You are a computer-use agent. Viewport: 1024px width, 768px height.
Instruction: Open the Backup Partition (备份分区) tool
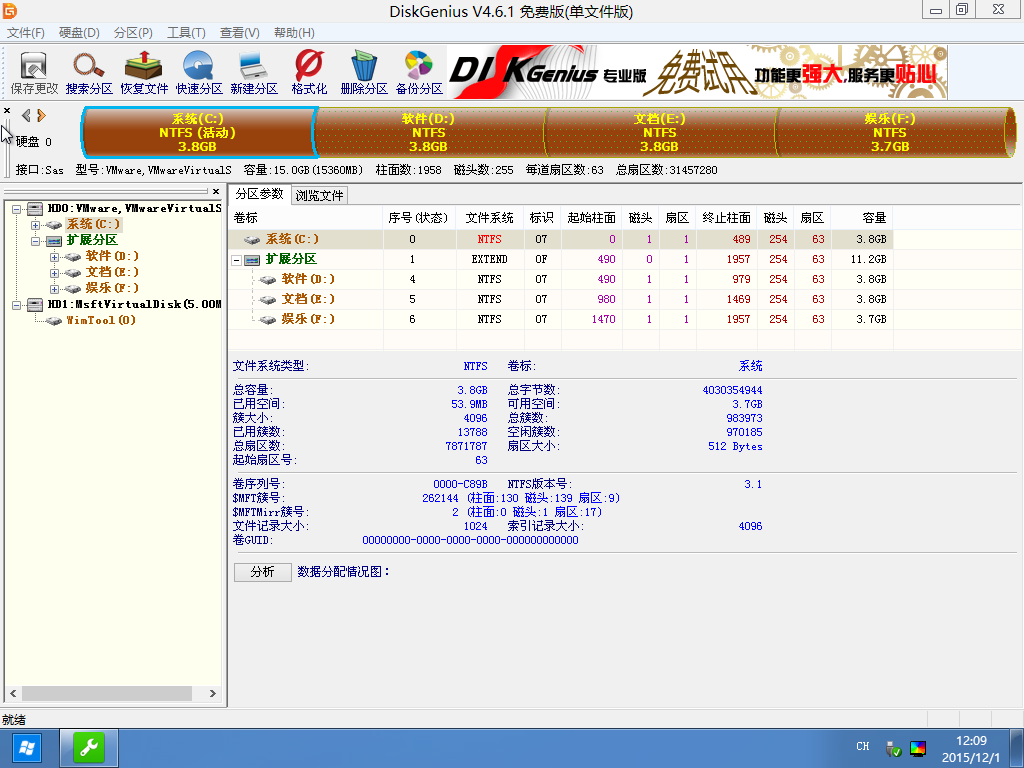click(x=419, y=72)
